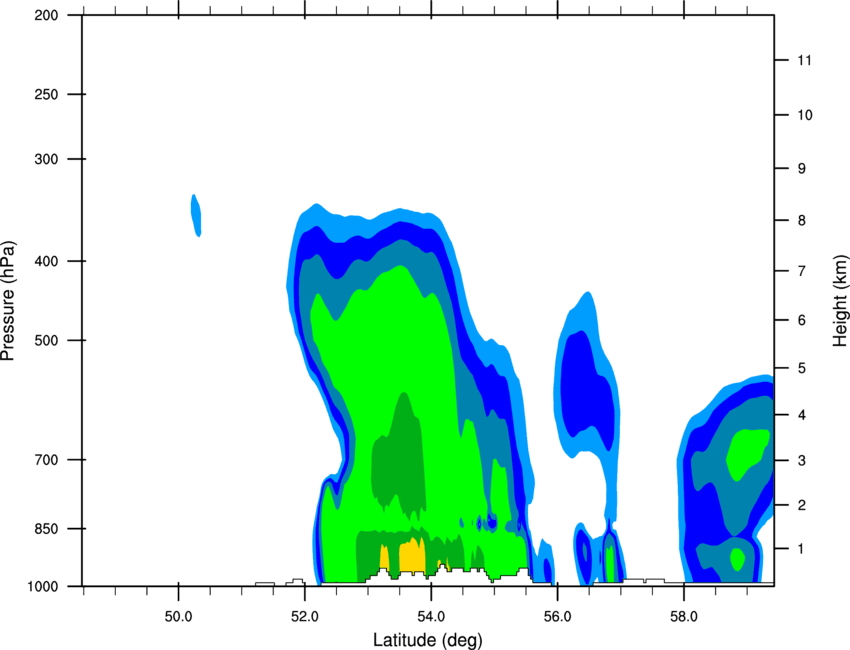Click the 8 km height tick label

(802, 220)
